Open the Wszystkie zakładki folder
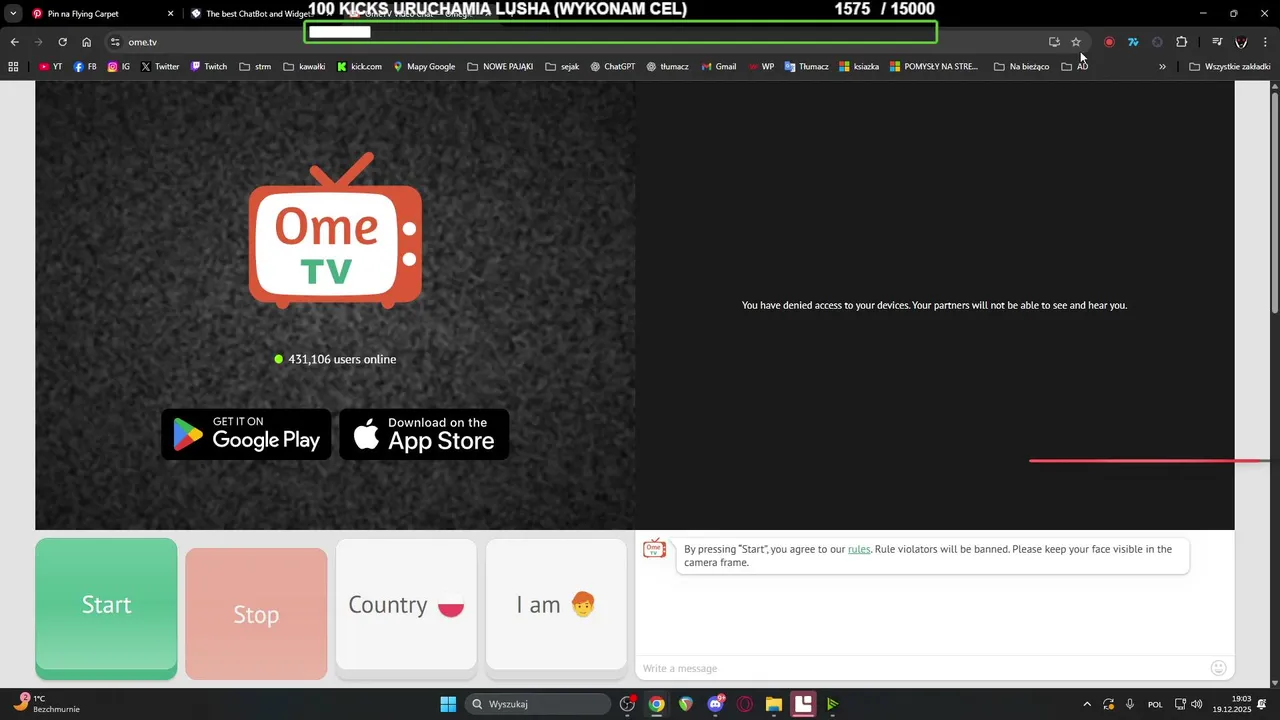This screenshot has height=720, width=1280. coord(1229,67)
